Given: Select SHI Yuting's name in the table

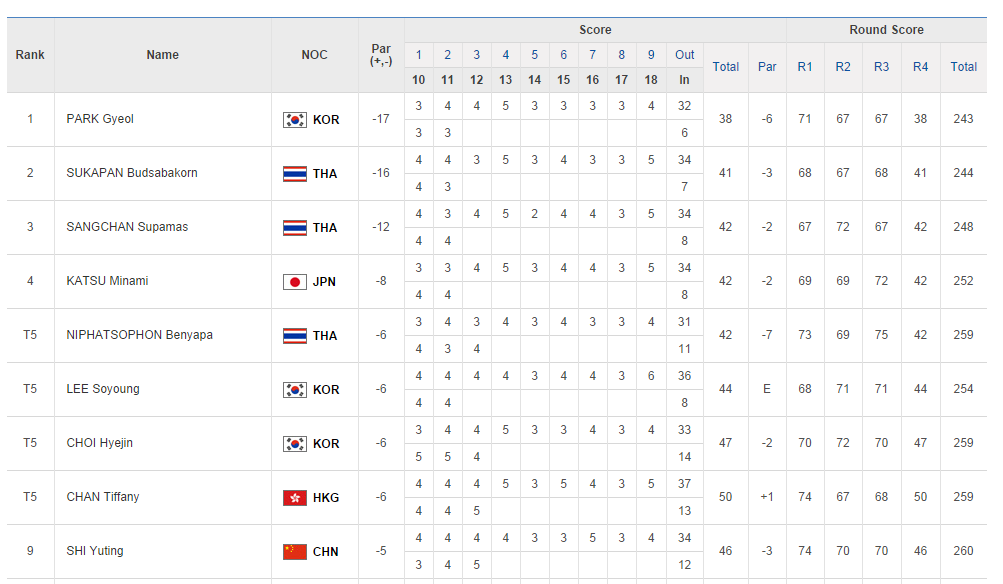Looking at the screenshot, I should point(95,551).
